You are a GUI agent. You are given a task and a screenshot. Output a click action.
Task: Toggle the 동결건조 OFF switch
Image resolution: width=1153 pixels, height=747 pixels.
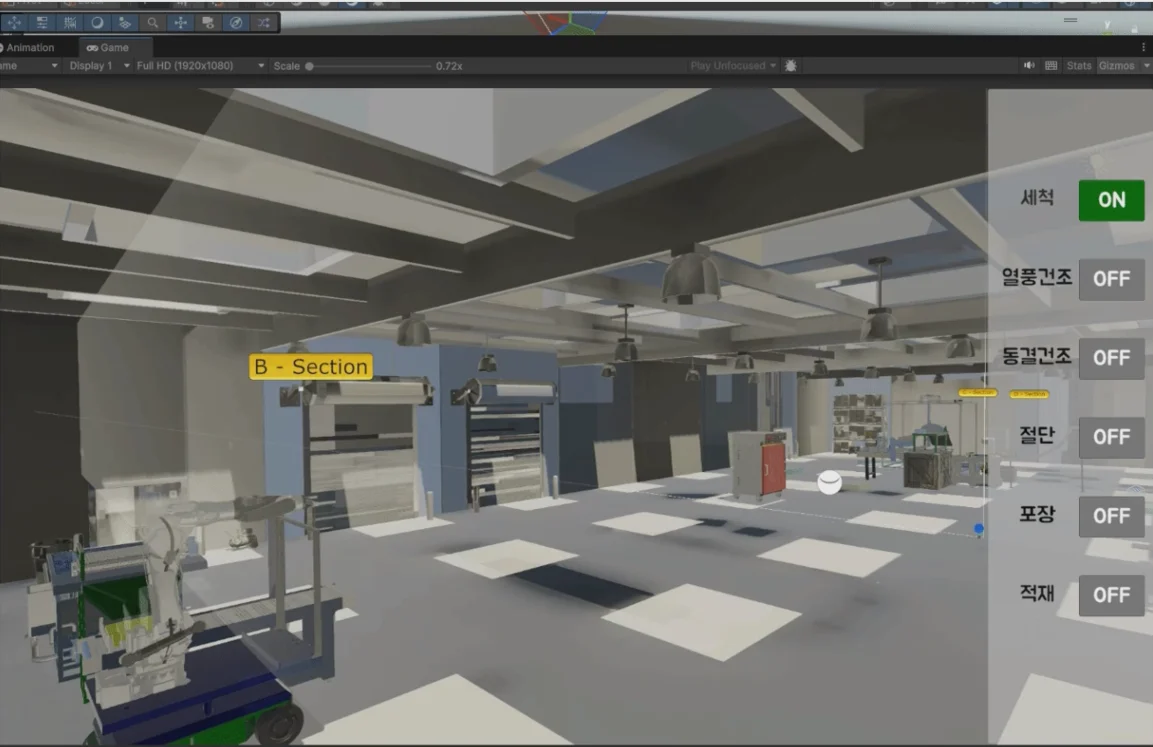1111,358
